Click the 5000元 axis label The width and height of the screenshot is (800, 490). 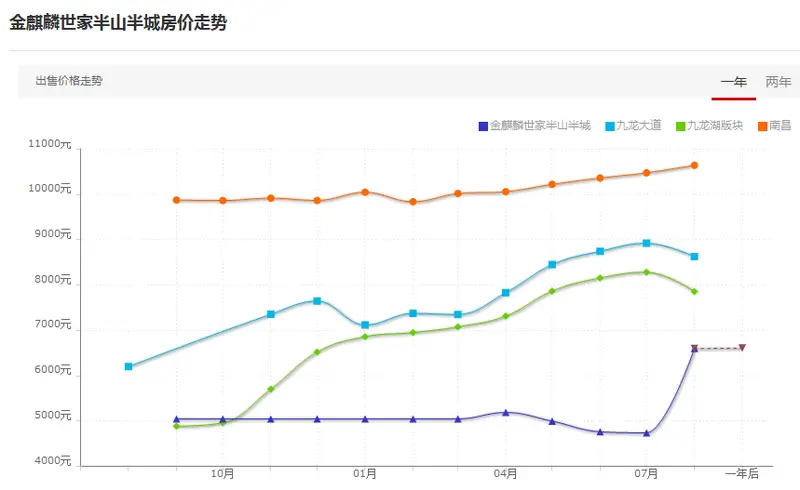53,415
